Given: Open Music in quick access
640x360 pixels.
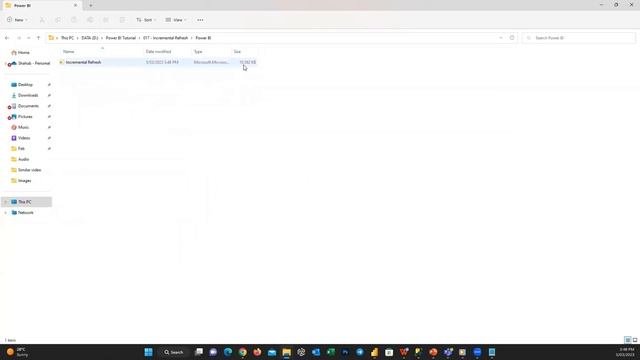Looking at the screenshot, I should click(x=23, y=127).
